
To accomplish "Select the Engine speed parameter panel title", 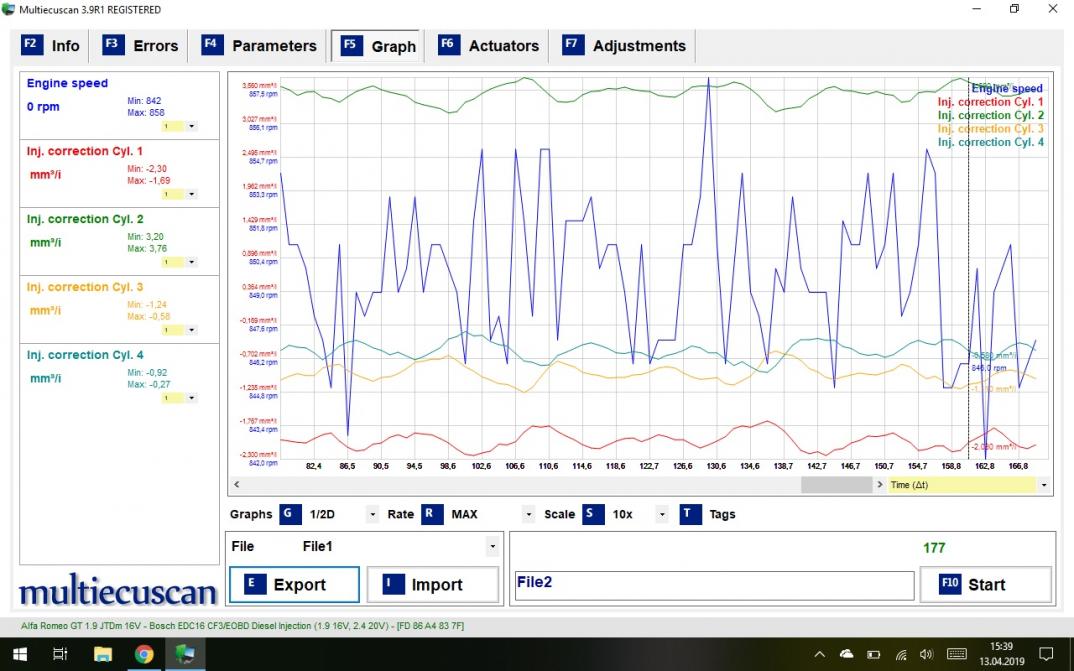I will [67, 83].
